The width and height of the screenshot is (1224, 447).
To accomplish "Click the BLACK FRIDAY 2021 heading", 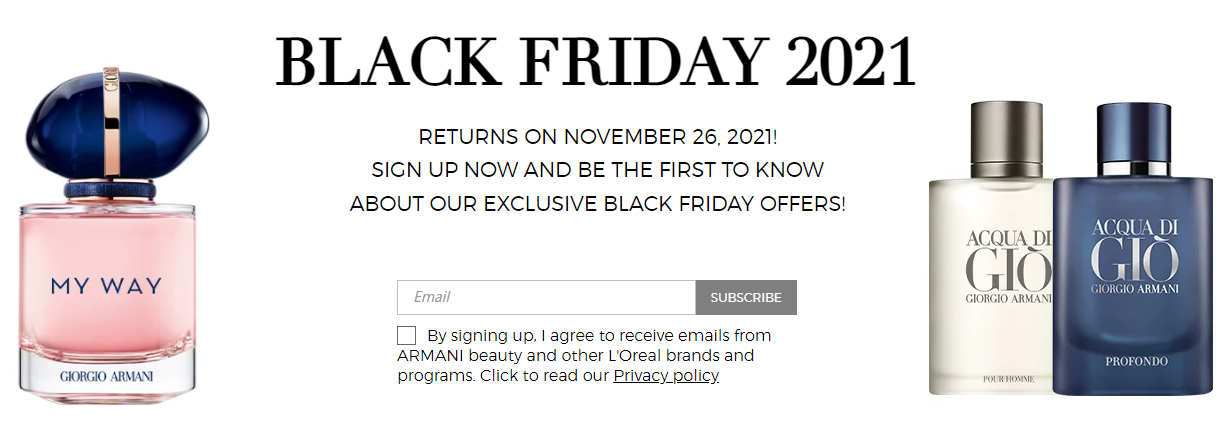I will tap(596, 61).
